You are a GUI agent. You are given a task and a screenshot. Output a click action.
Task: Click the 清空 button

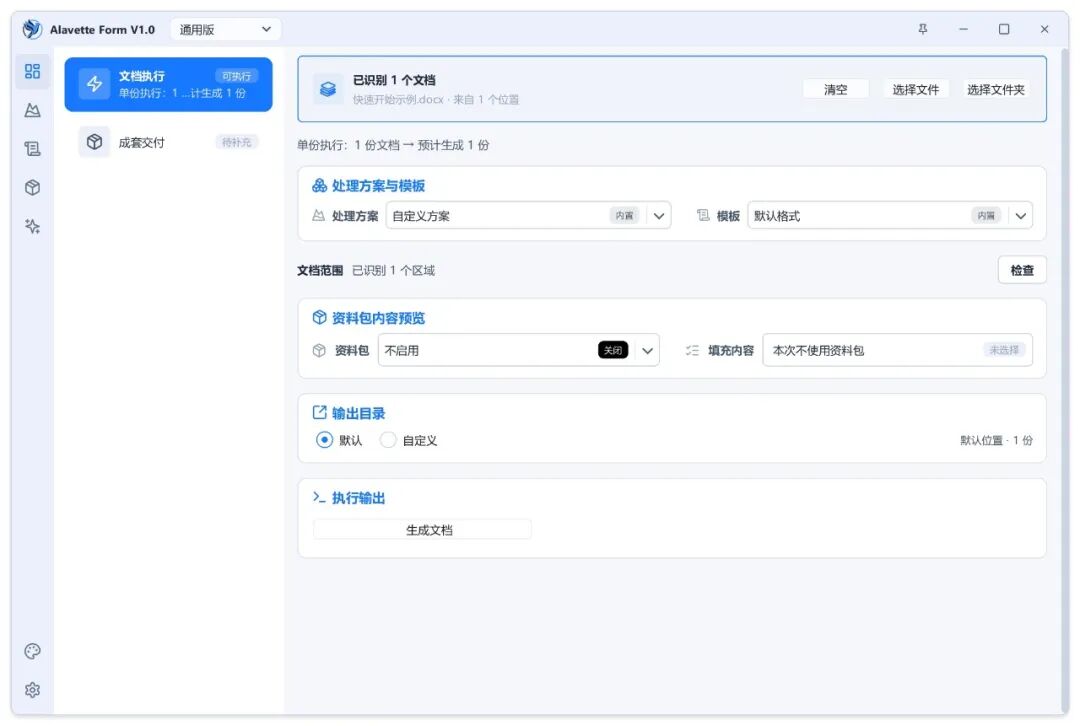click(835, 89)
